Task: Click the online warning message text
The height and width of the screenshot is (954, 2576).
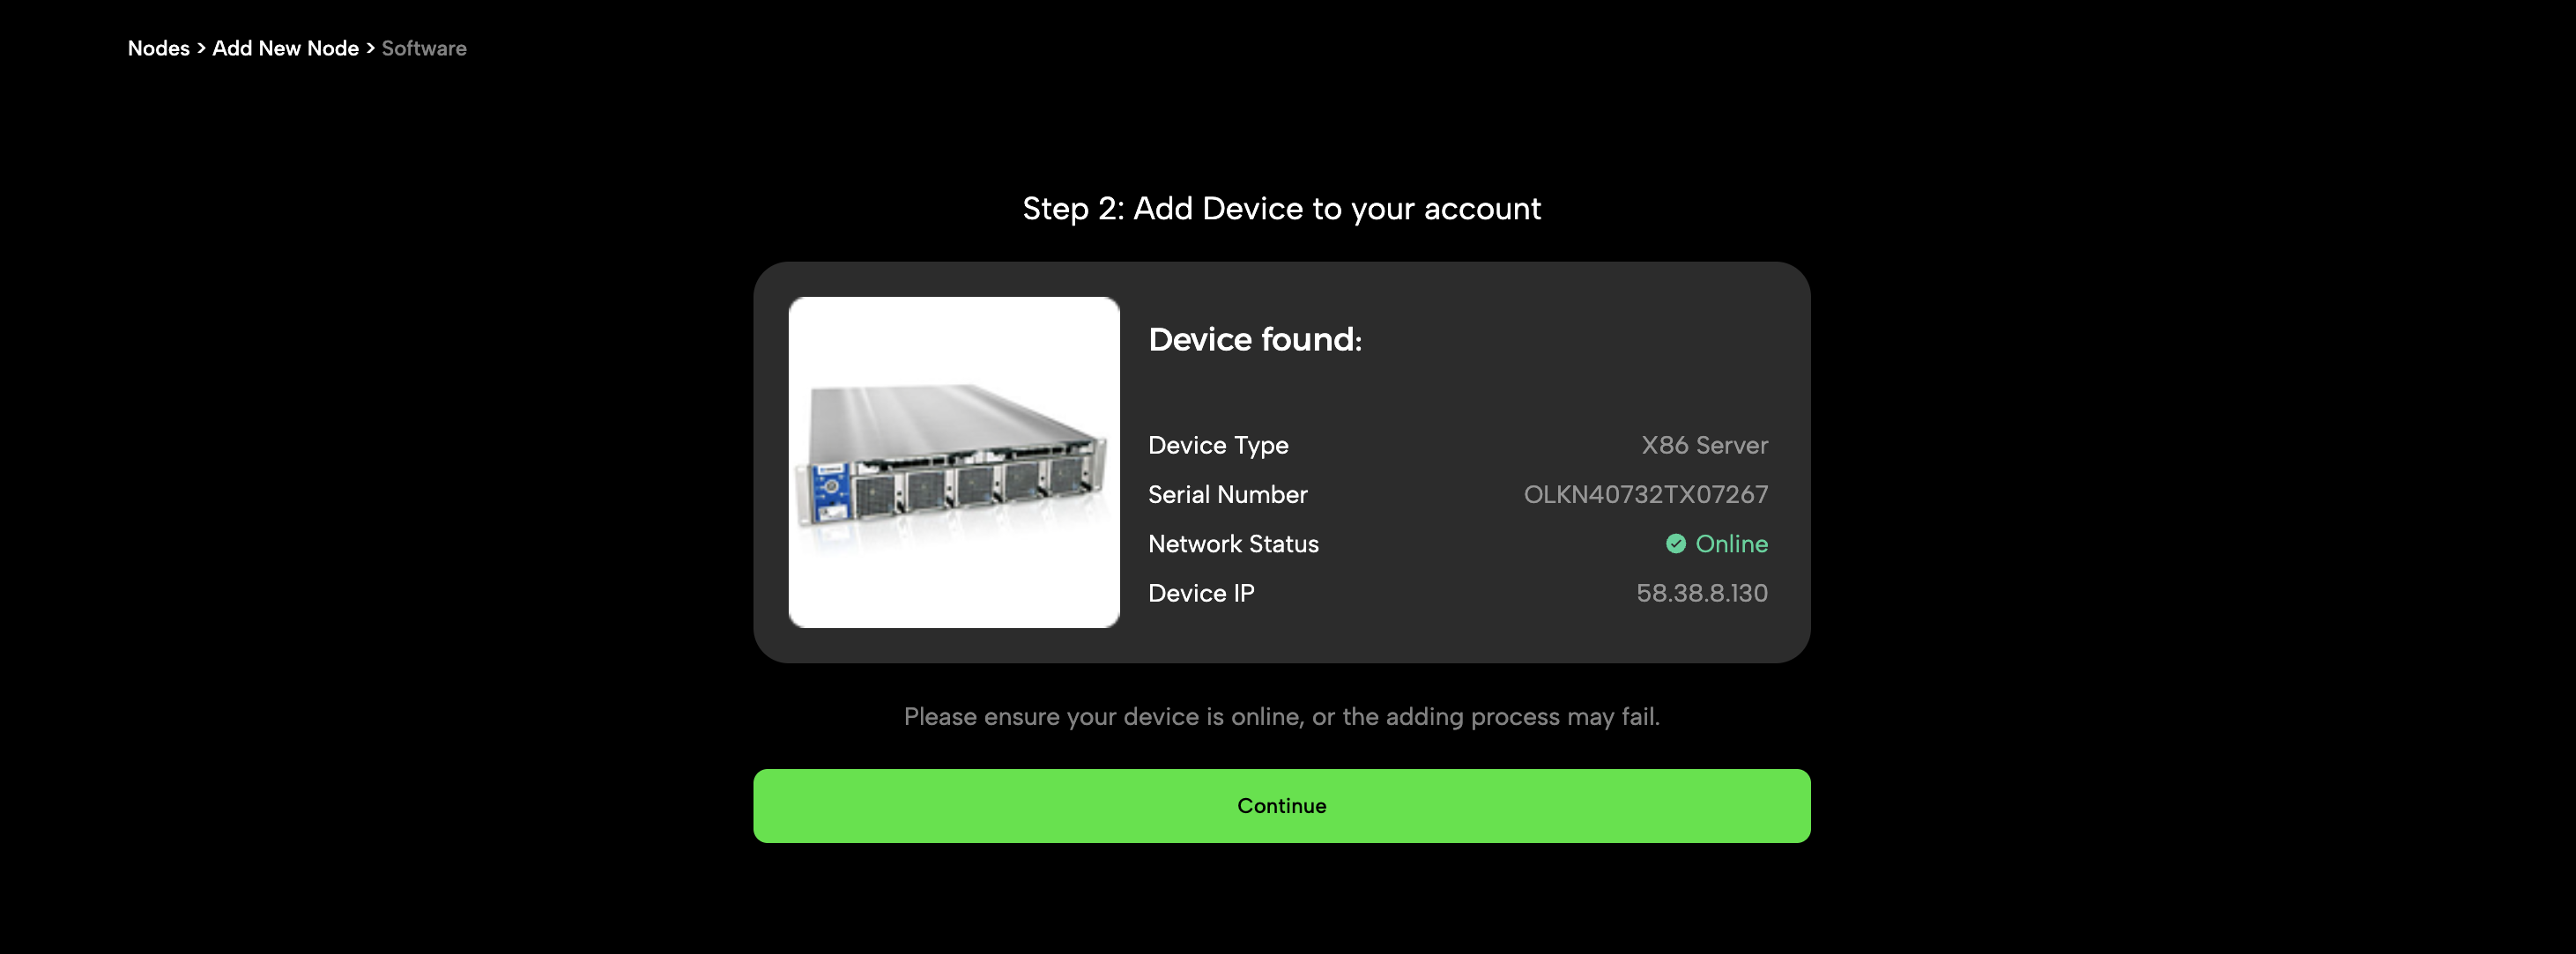Action: [1281, 717]
